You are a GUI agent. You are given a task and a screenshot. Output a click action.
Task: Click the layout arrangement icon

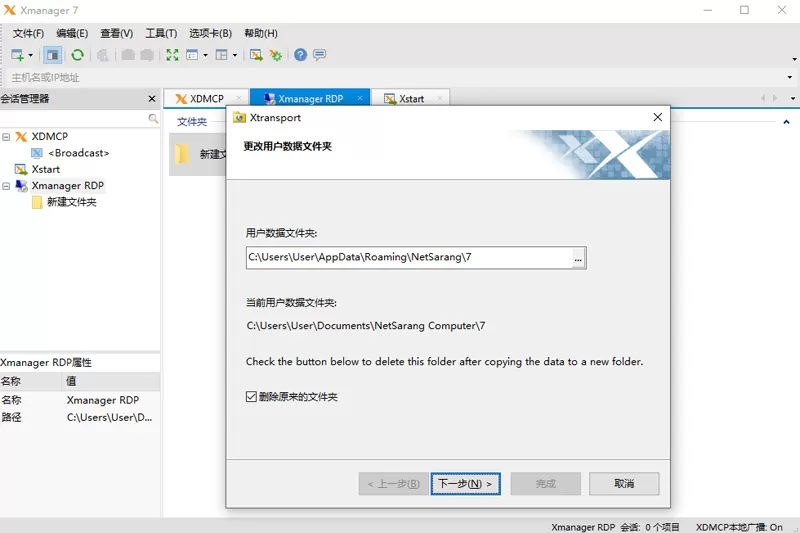221,55
